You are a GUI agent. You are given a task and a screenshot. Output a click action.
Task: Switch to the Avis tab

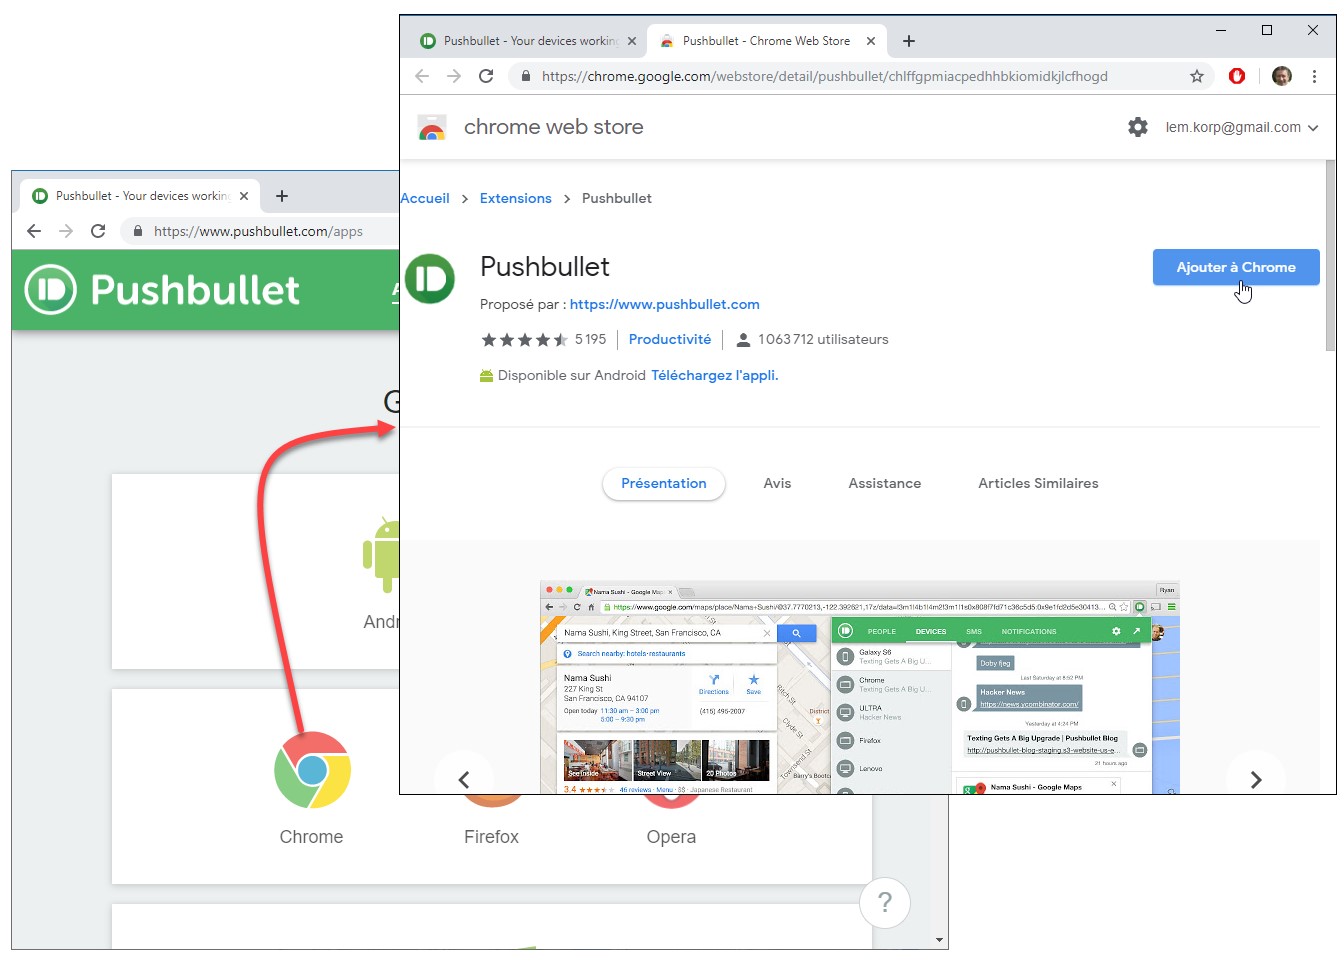tap(777, 483)
